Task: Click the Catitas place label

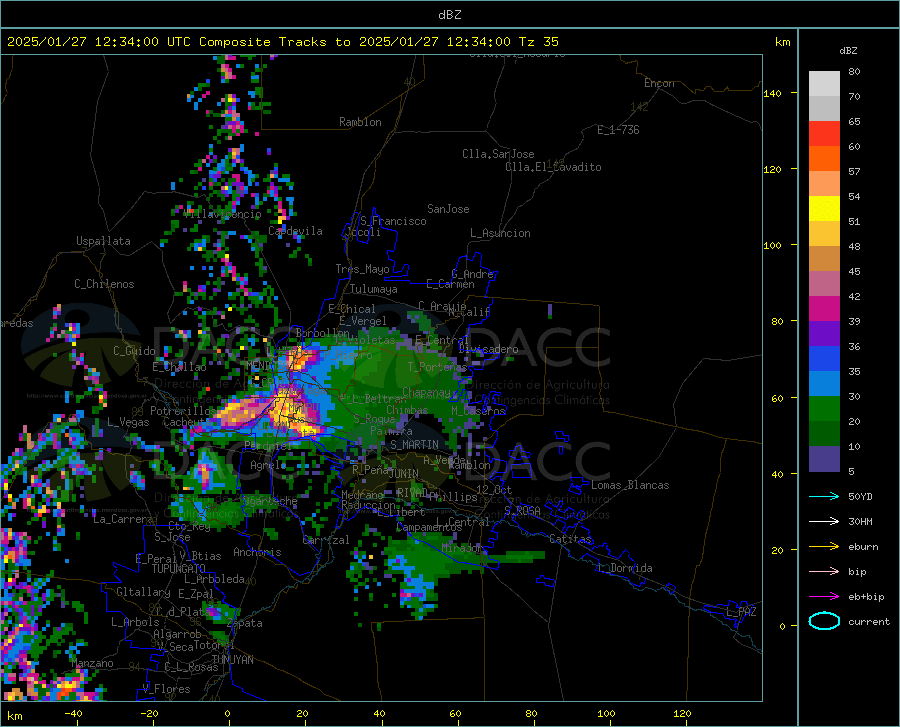Action: point(570,539)
